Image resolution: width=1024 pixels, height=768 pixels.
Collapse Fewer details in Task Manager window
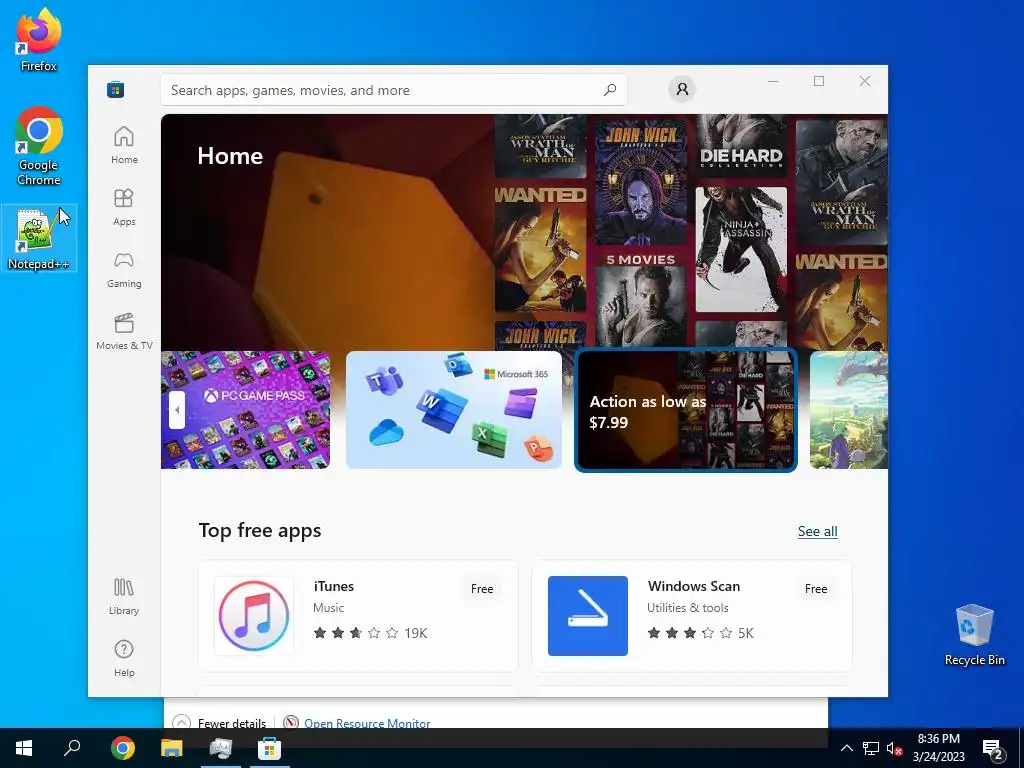219,722
